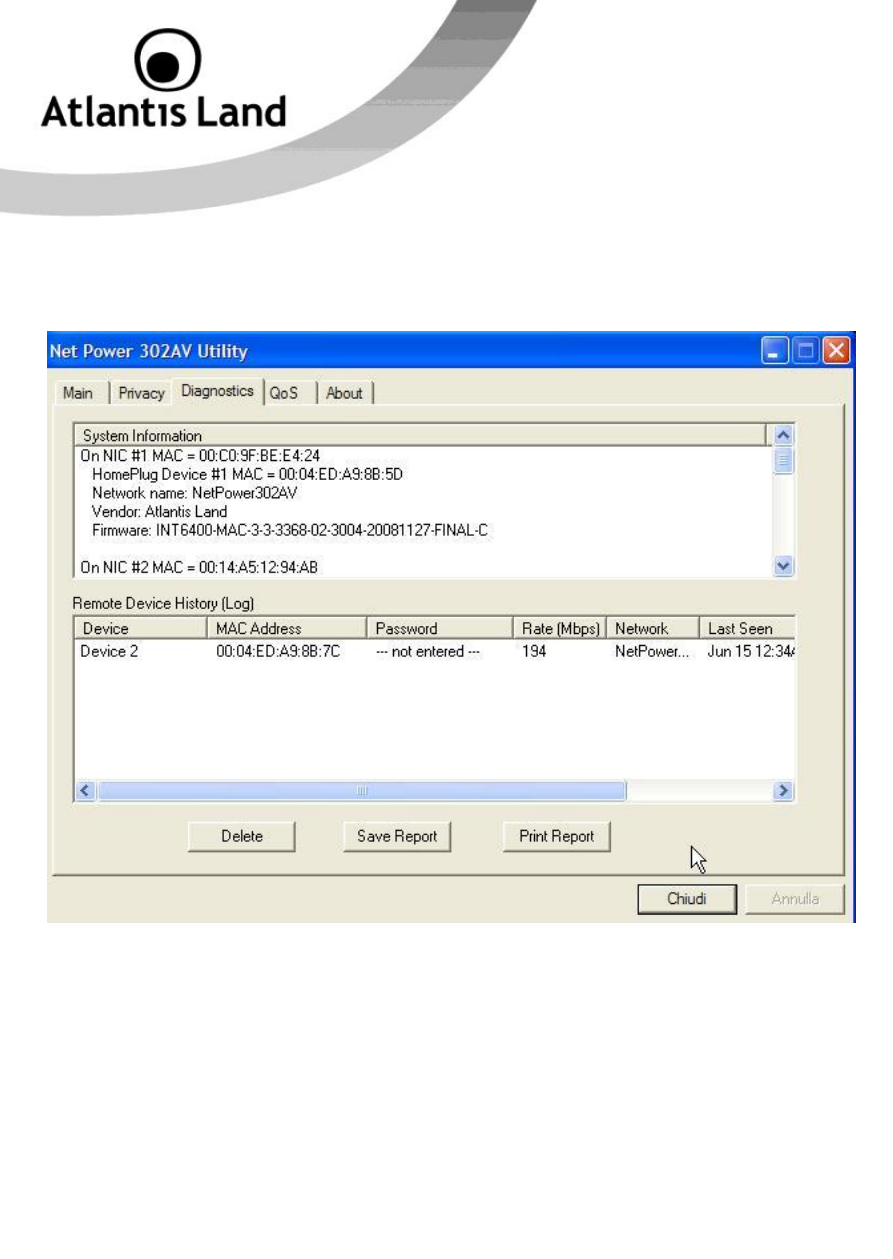Sort log by Device column header
This screenshot has height=1259, width=893.
[x=141, y=629]
